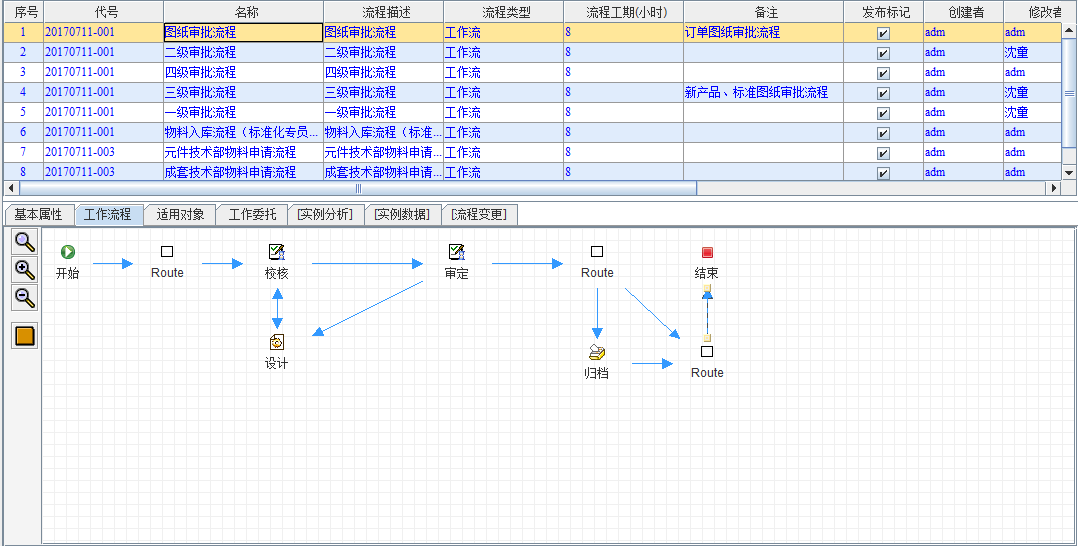Viewport: 1078px width, 546px height.
Task: Select the 校核 review node icon
Action: point(277,252)
